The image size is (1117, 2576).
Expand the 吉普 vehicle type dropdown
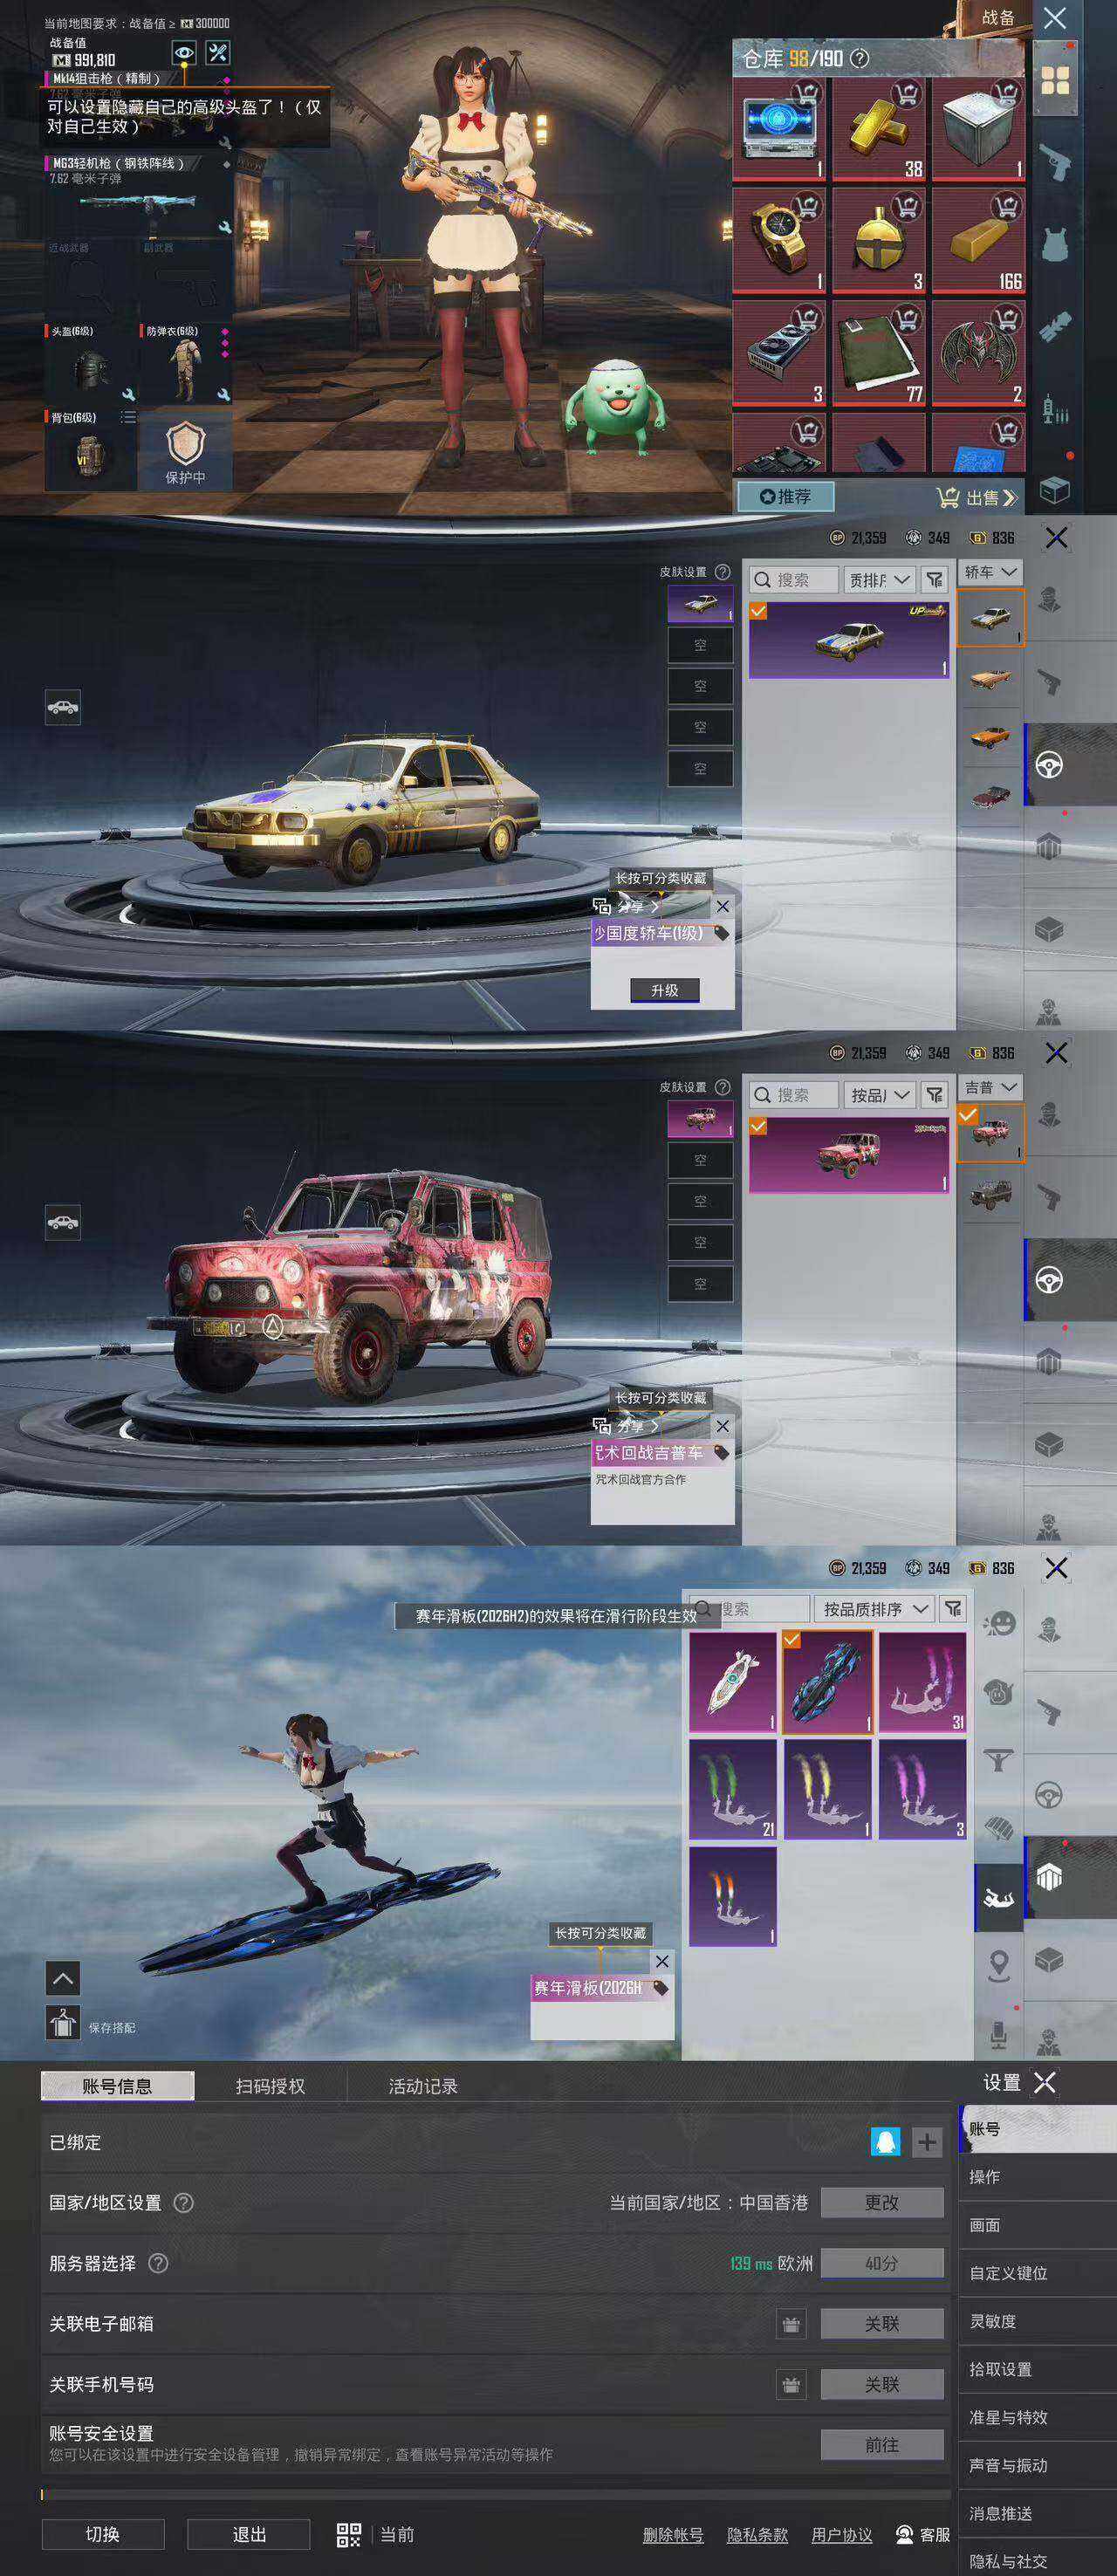990,1087
